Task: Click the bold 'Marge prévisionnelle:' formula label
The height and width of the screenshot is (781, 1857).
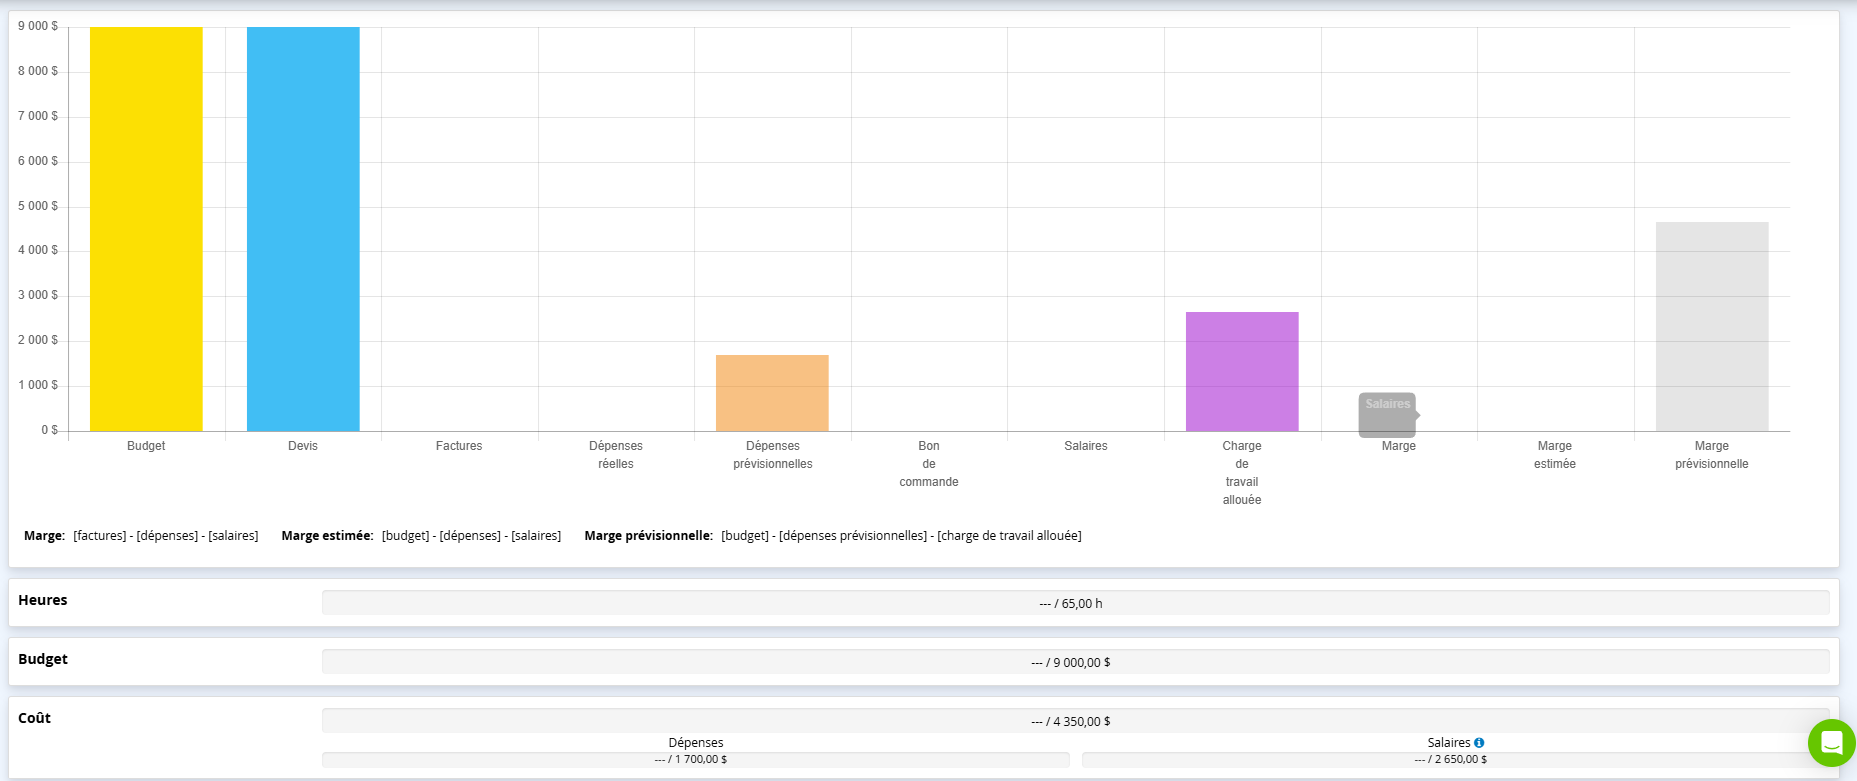Action: tap(648, 536)
